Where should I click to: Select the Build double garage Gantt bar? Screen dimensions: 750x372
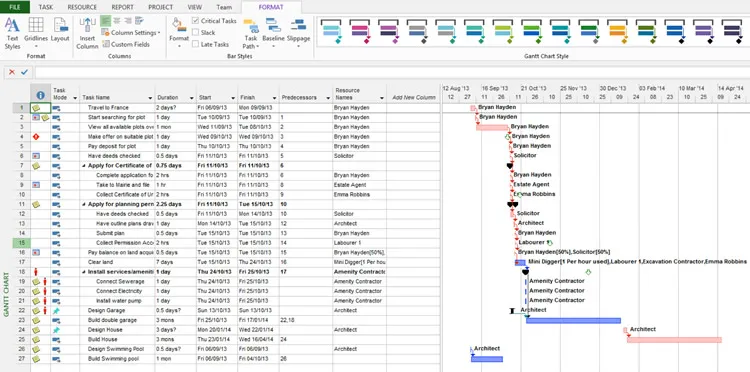[573, 320]
